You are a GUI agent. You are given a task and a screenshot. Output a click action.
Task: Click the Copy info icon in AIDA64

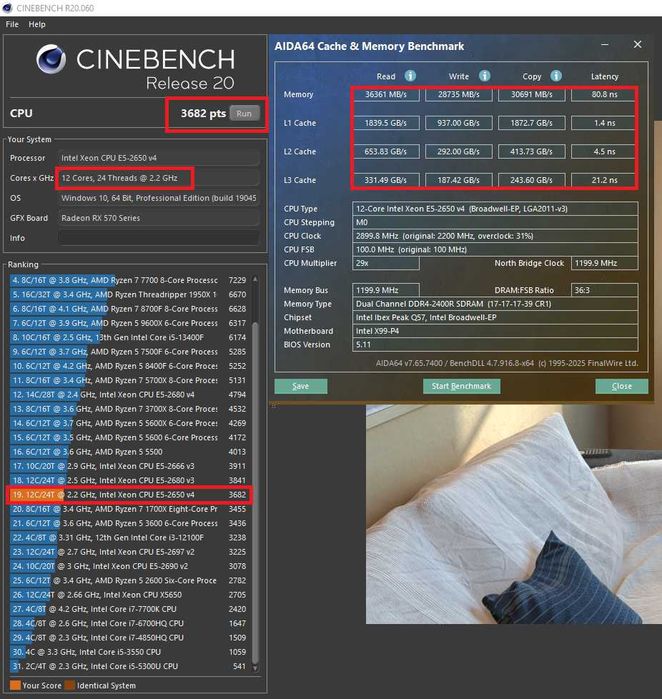556,76
